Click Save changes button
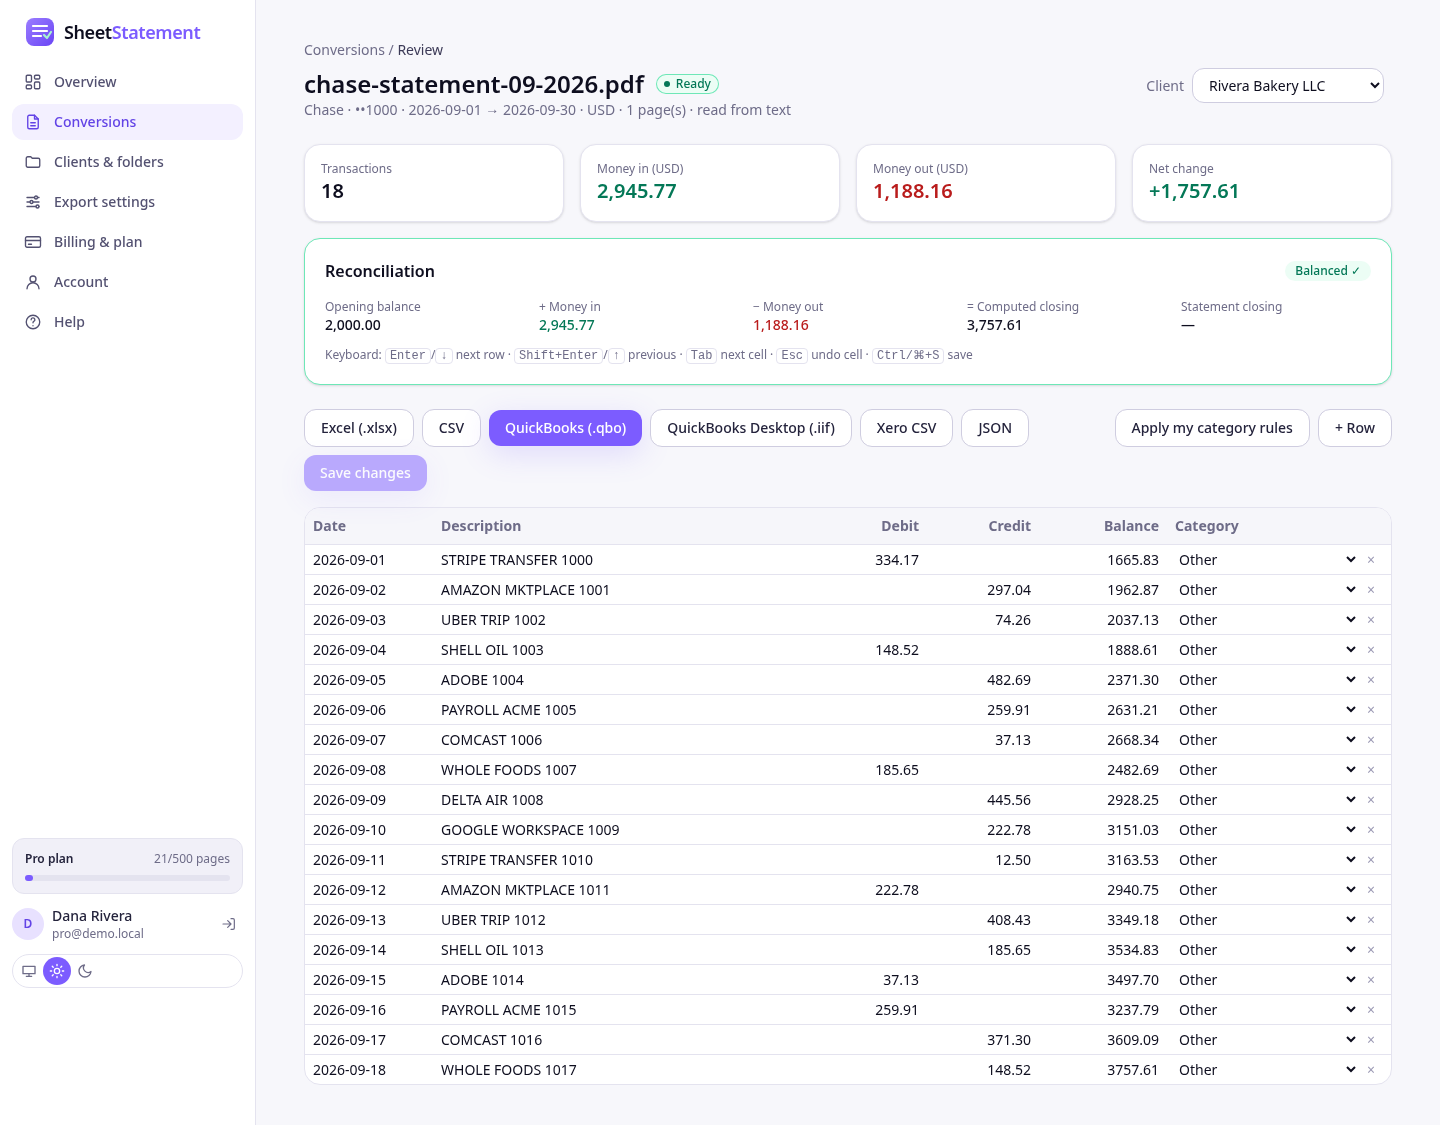Viewport: 1440px width, 1125px height. point(365,473)
